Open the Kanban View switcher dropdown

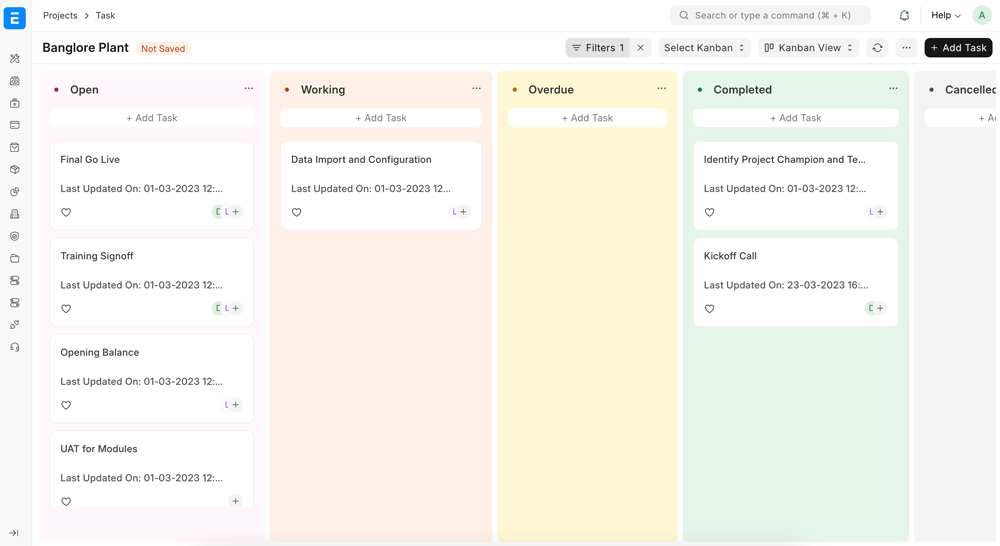(808, 48)
